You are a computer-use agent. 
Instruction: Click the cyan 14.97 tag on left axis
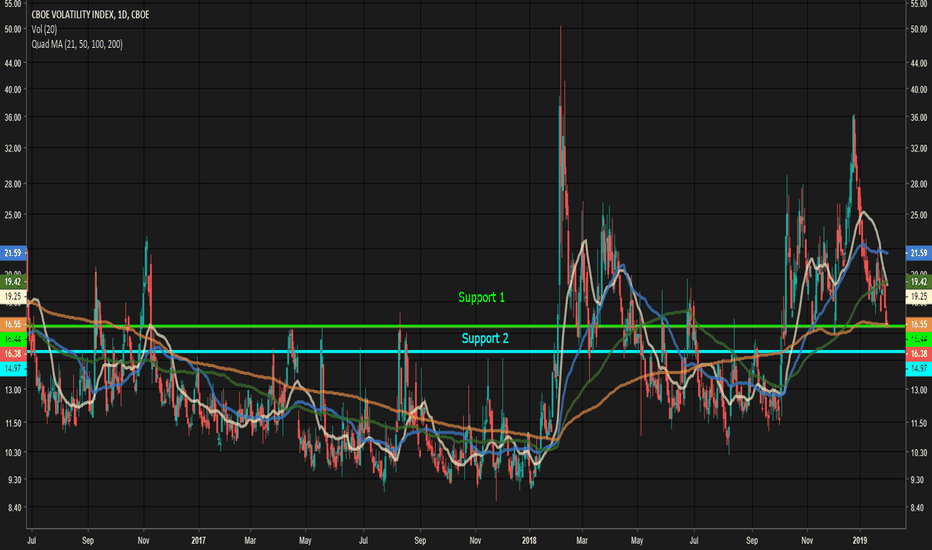click(x=13, y=368)
